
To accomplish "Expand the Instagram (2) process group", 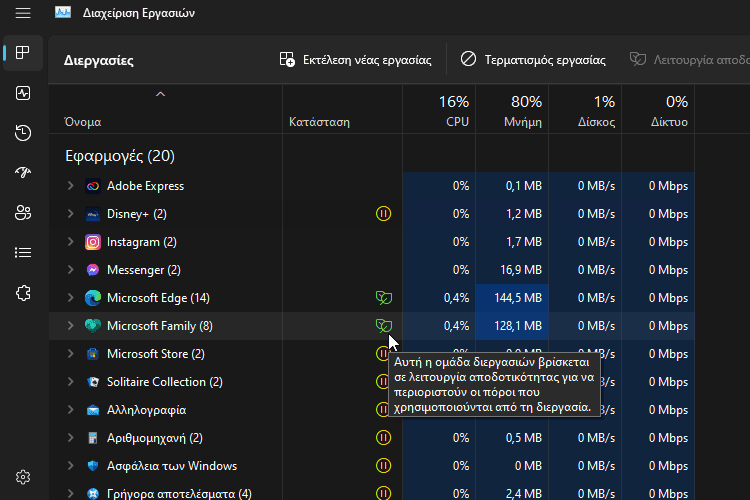I will click(x=70, y=242).
